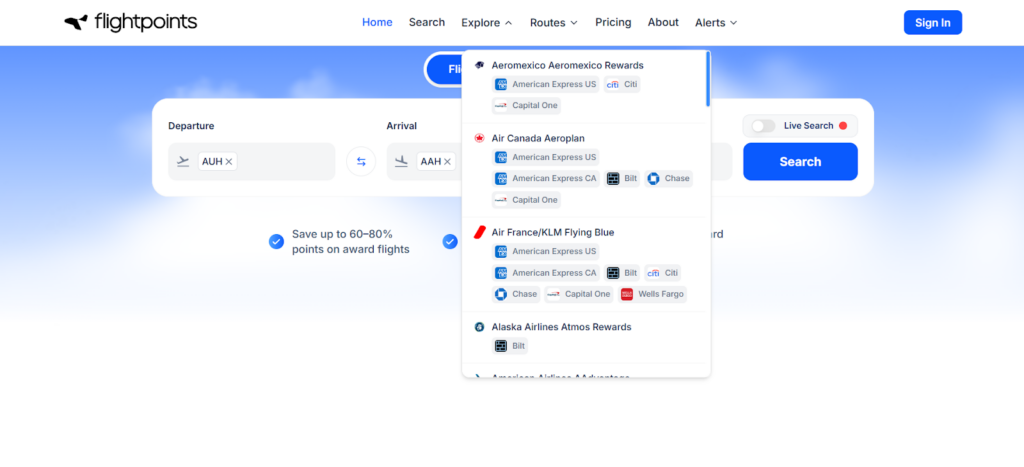
Task: Click the Air France red logo icon
Action: coord(479,233)
